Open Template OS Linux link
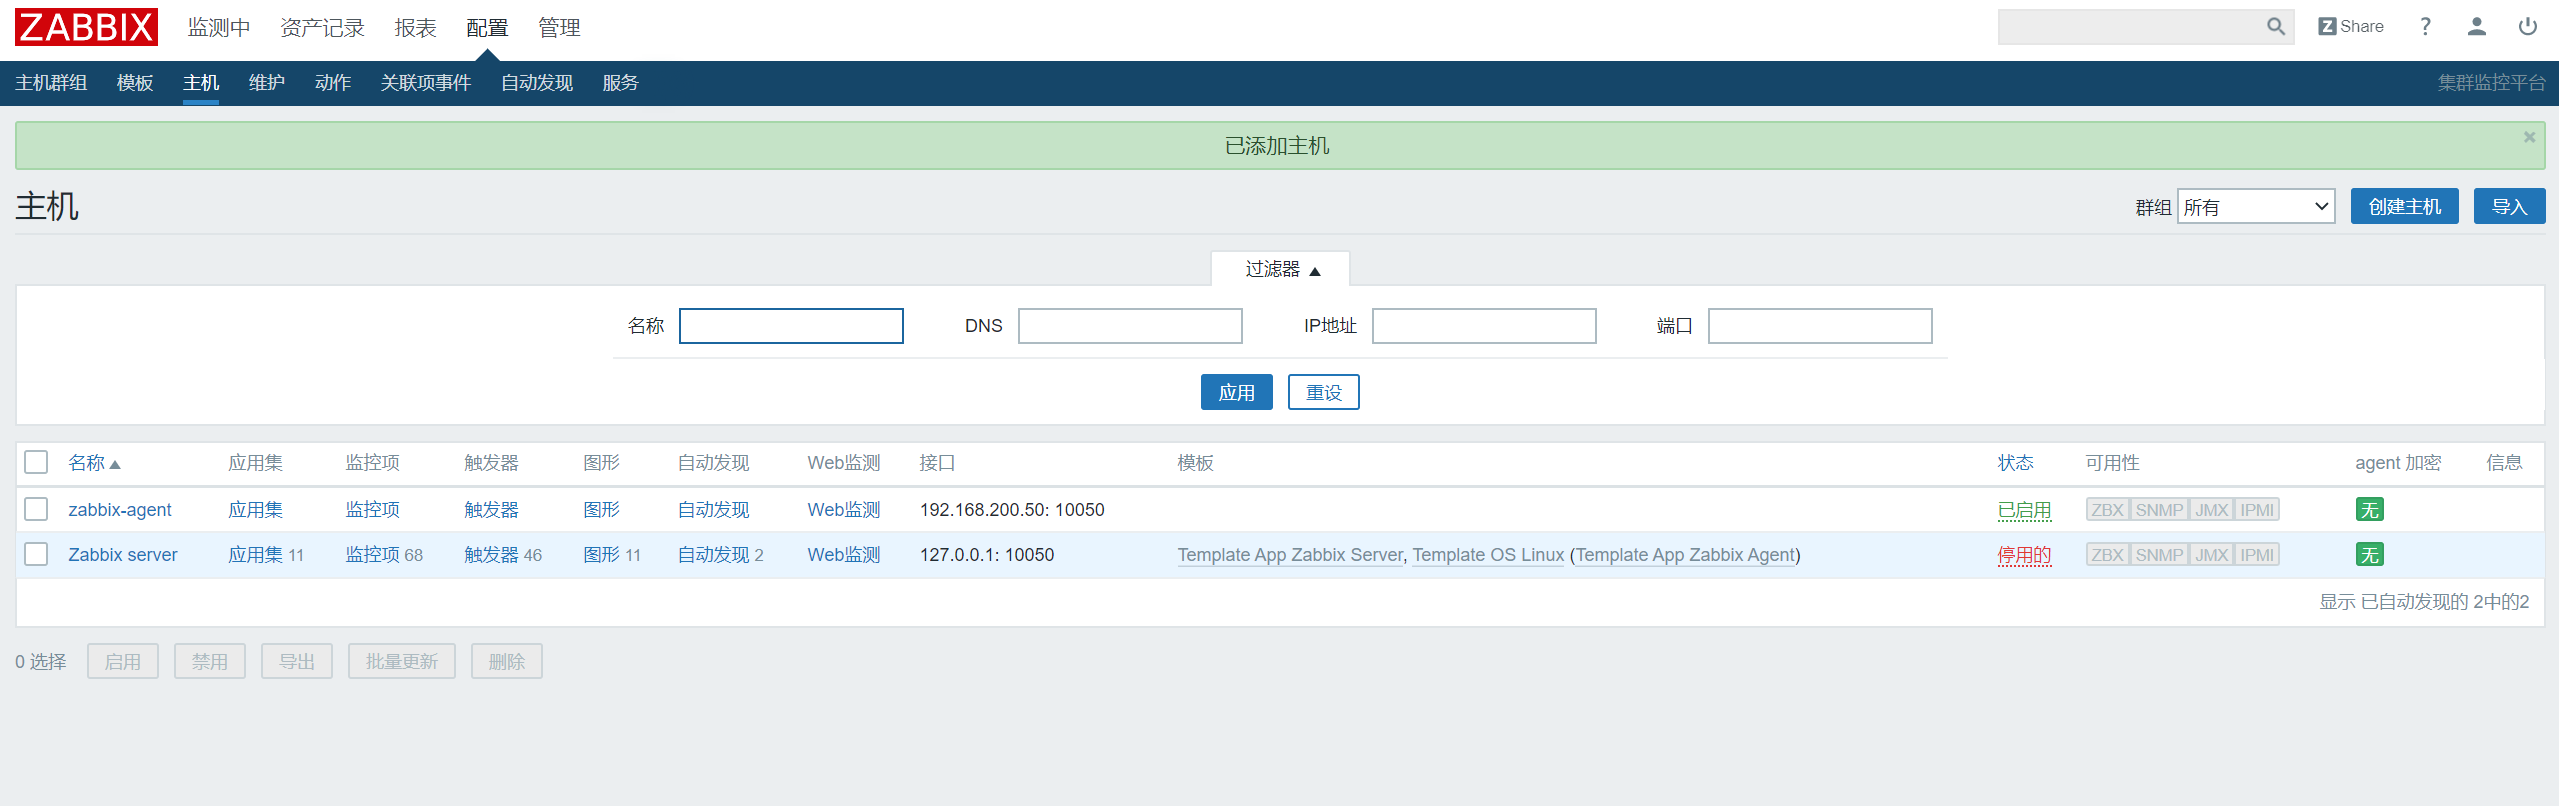The width and height of the screenshot is (2559, 806). (1488, 555)
